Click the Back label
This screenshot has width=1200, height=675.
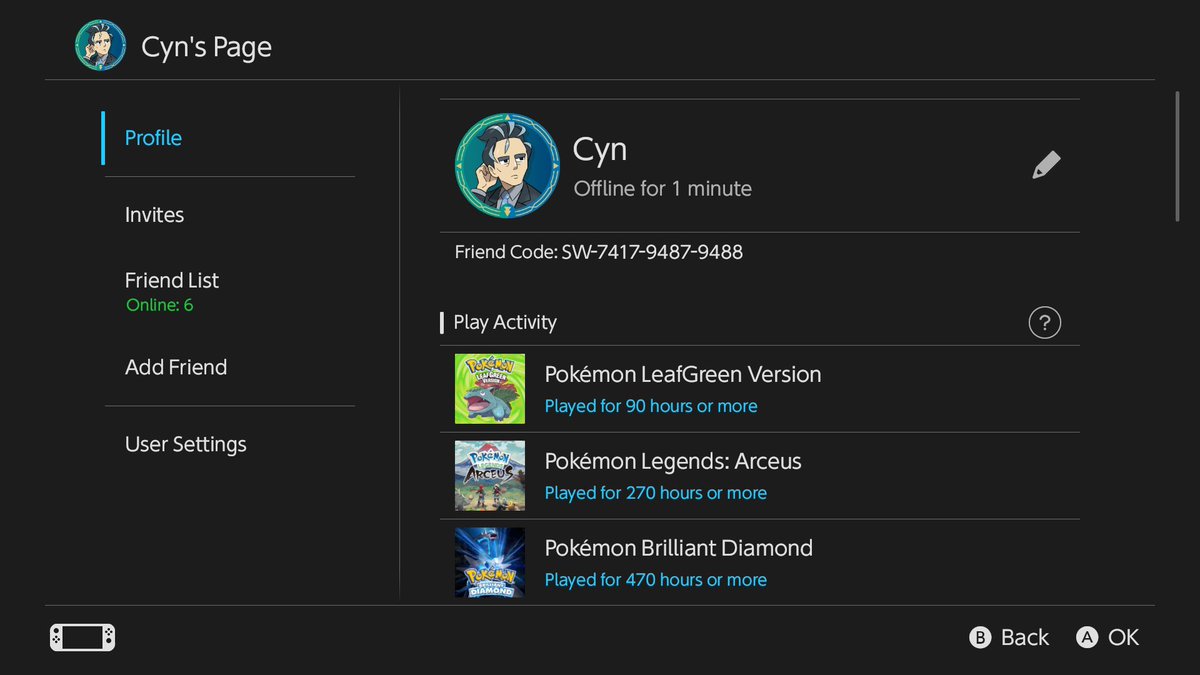coord(1025,637)
